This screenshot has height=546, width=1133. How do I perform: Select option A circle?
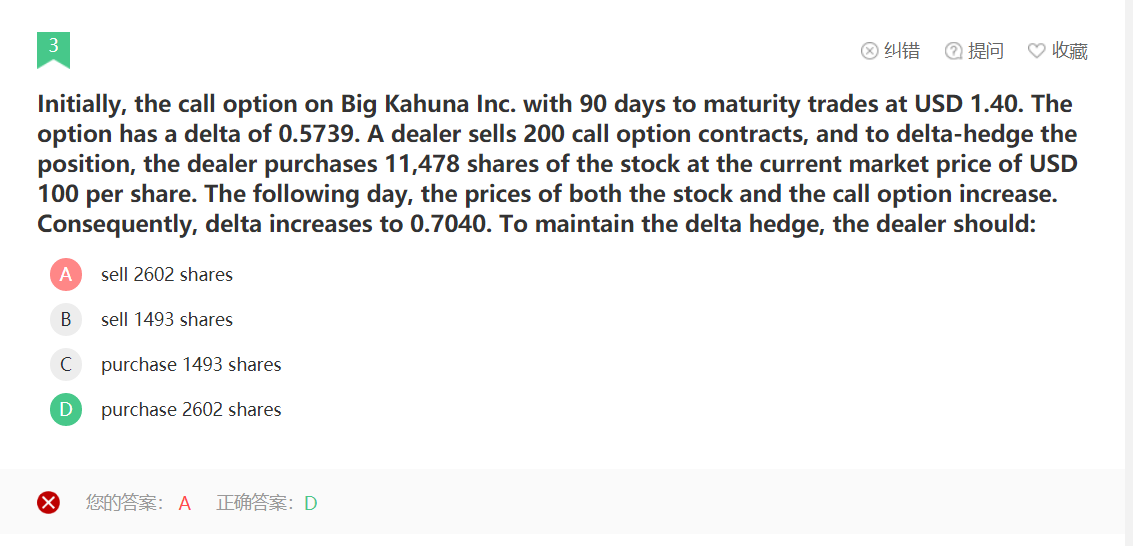(x=66, y=274)
